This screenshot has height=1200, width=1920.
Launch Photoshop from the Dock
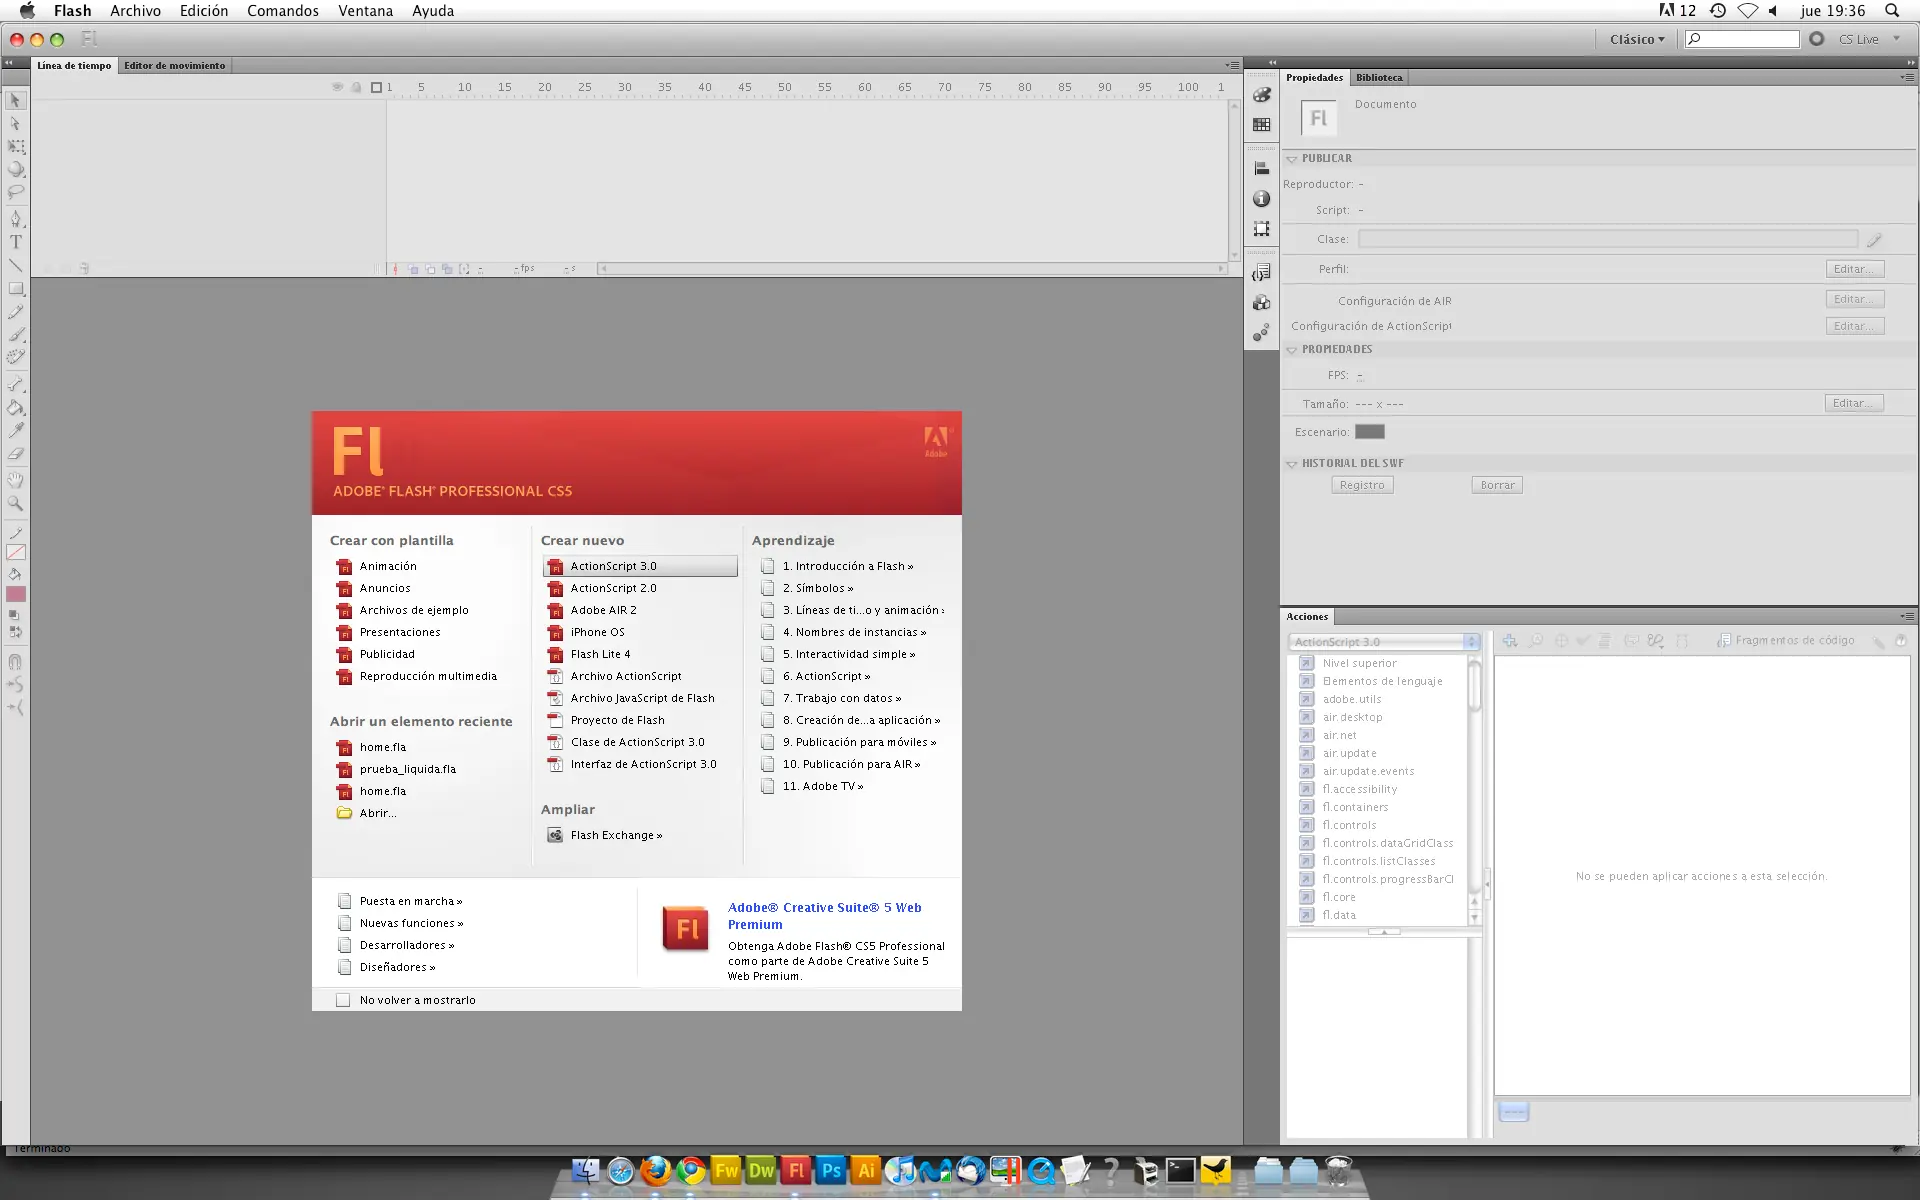pyautogui.click(x=831, y=1170)
